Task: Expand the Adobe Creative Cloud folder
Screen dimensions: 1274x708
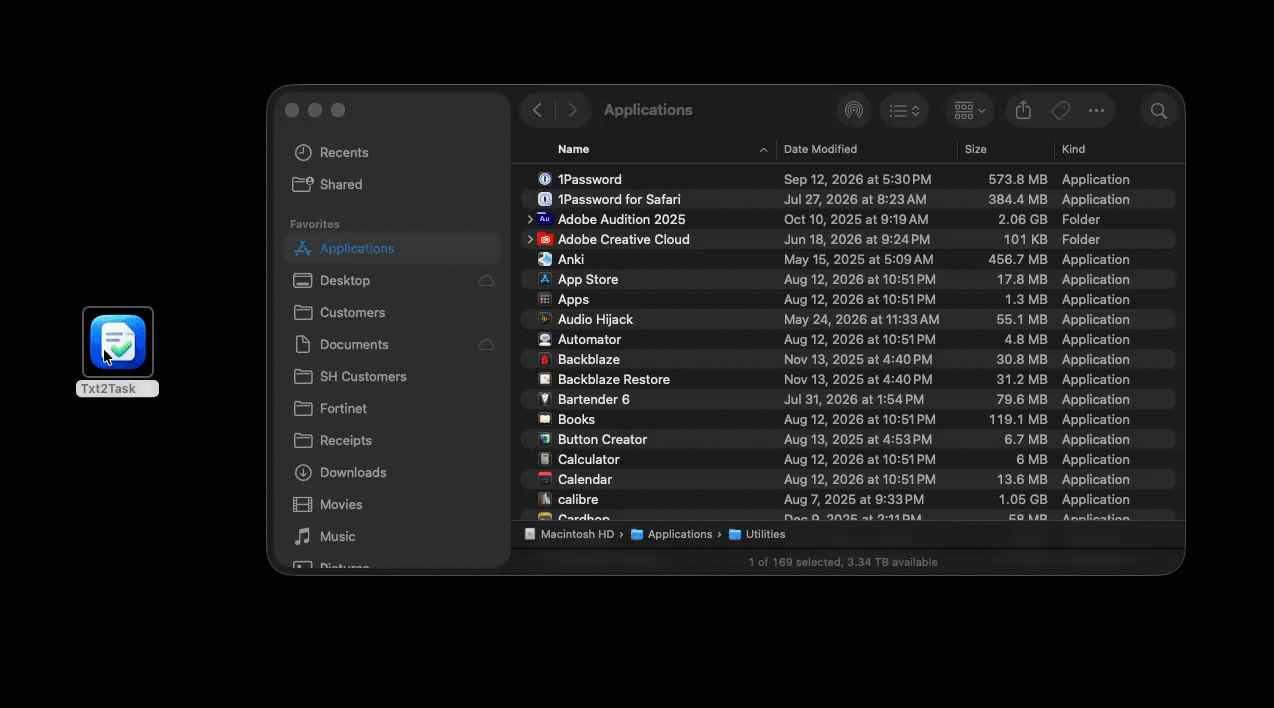Action: point(530,239)
